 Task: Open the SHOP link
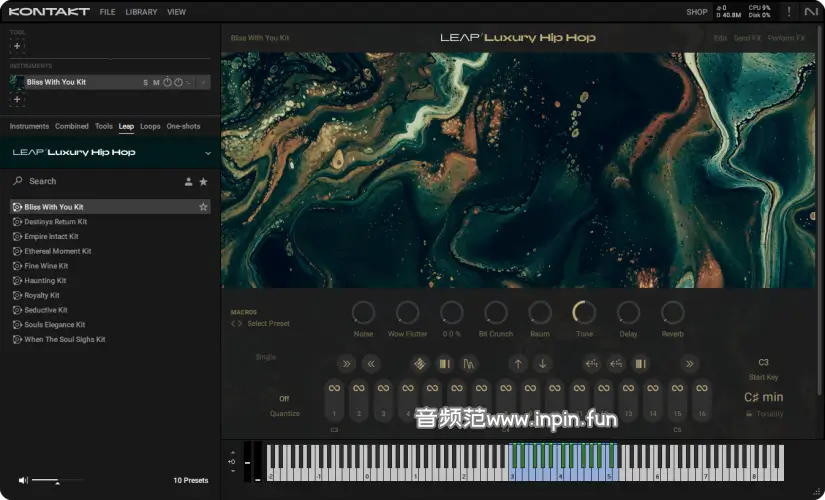click(696, 12)
